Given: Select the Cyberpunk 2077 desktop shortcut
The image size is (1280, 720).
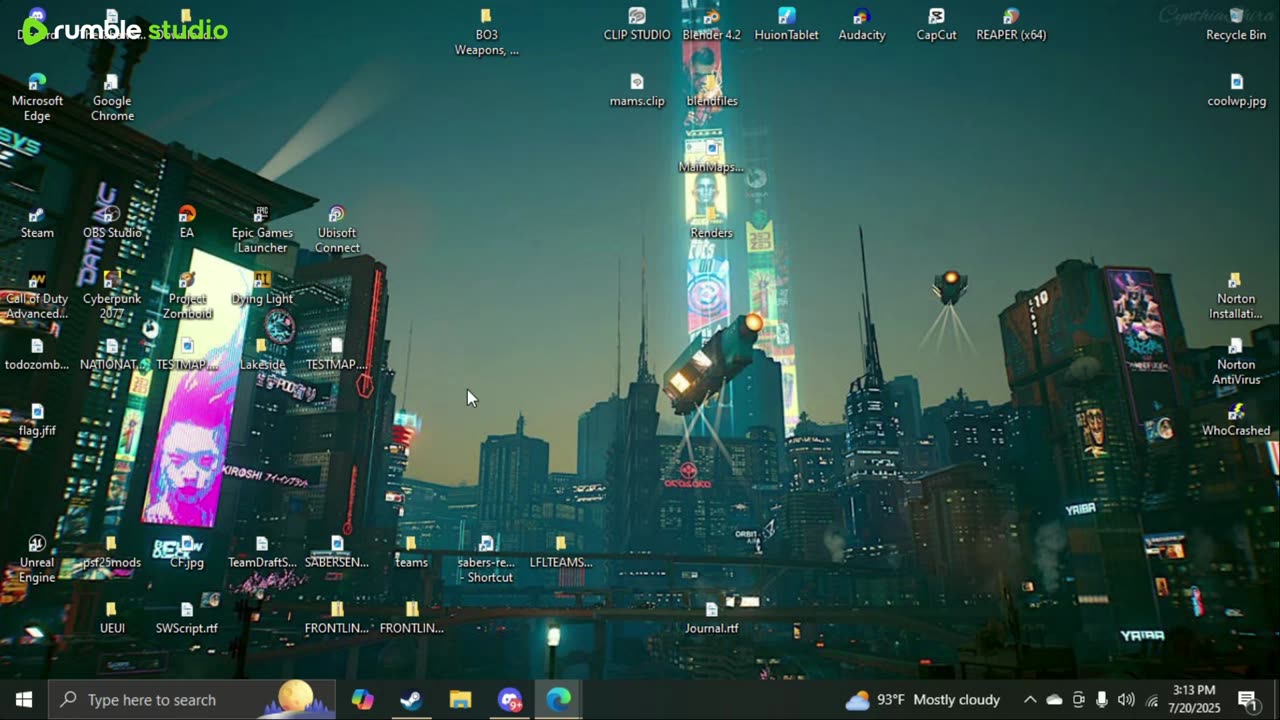Looking at the screenshot, I should click(x=112, y=295).
